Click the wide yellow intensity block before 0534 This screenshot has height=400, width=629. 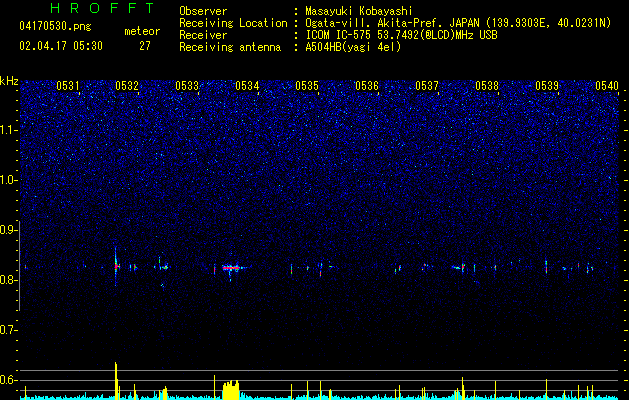point(231,390)
